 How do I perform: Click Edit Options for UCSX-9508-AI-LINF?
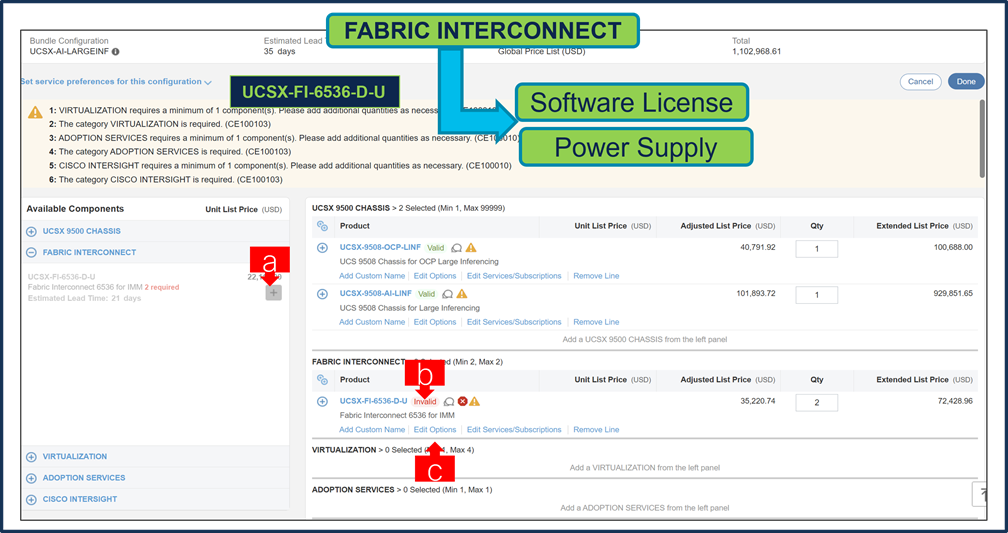(x=435, y=322)
